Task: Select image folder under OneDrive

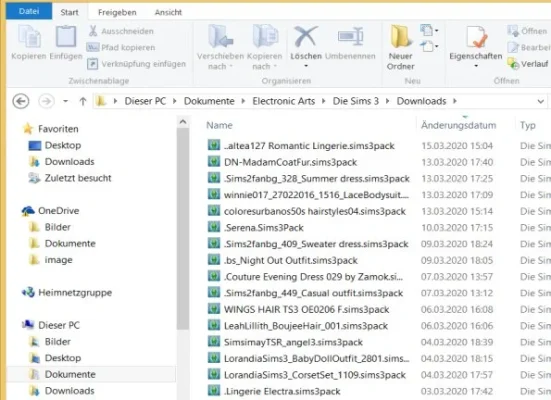Action: (51, 260)
